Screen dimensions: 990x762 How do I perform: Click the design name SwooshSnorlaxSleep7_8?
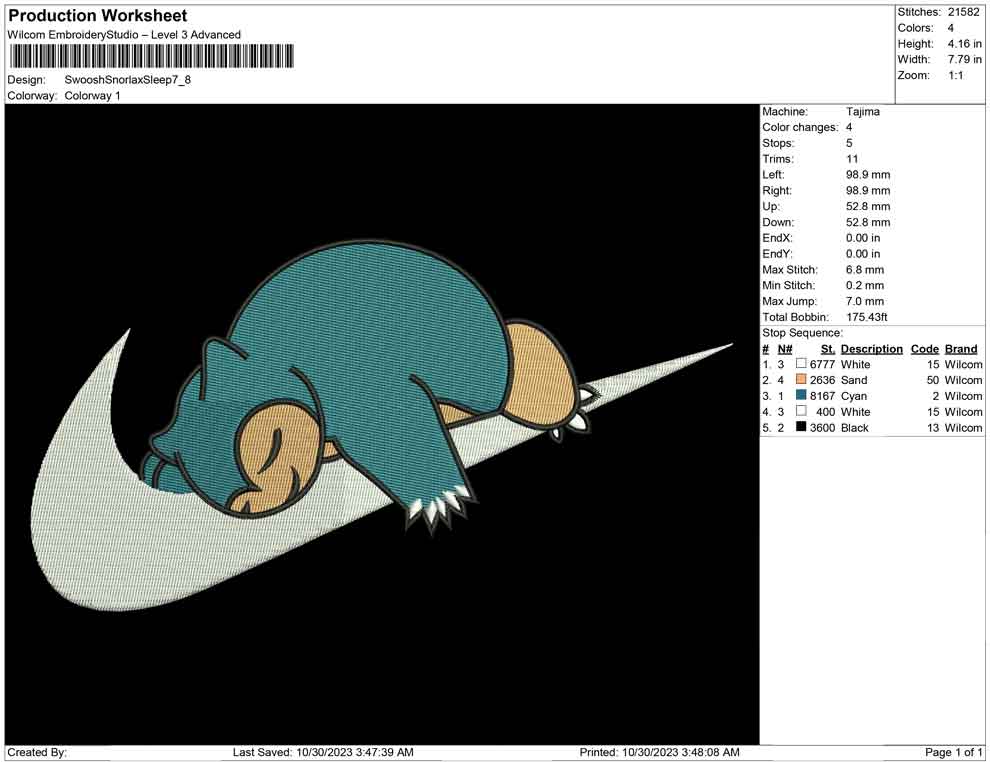(x=127, y=79)
